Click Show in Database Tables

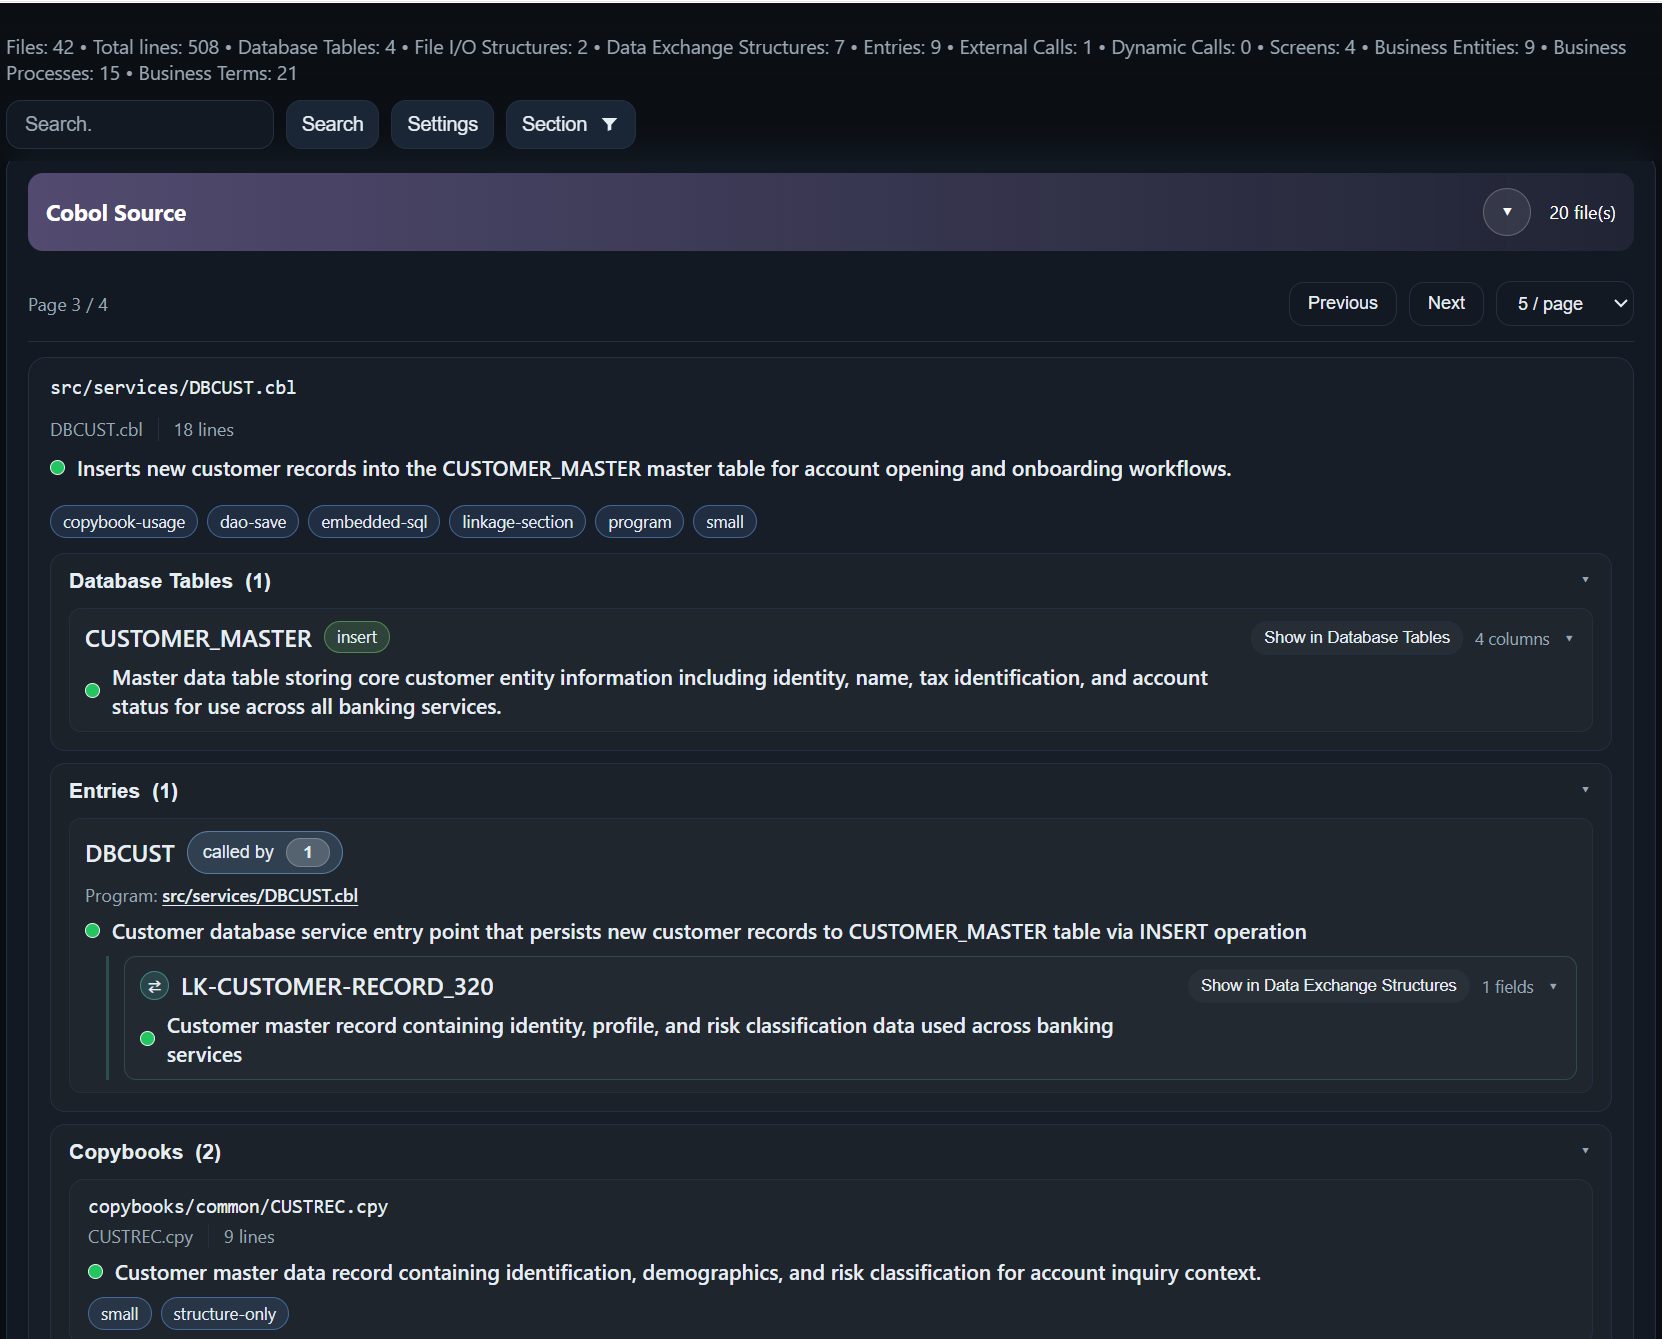1356,637
